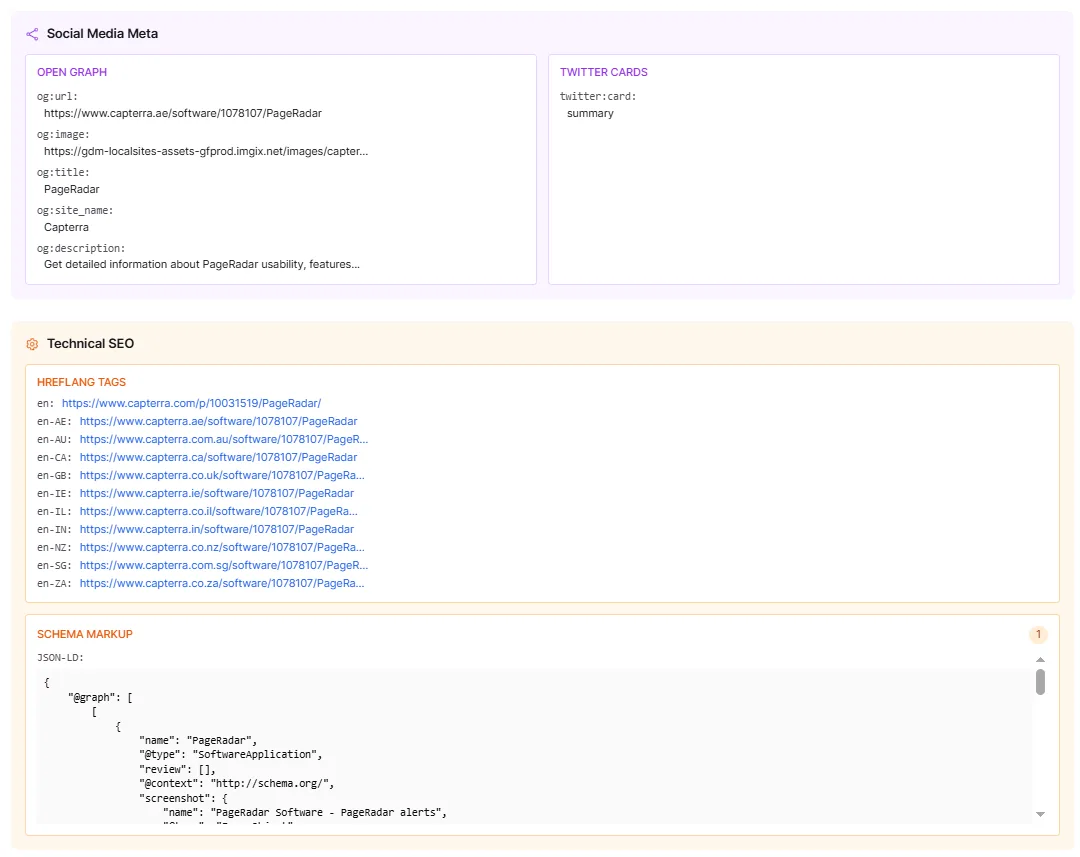1080x857 pixels.
Task: Click the share icon beside Social Media Meta
Action: coord(32,34)
